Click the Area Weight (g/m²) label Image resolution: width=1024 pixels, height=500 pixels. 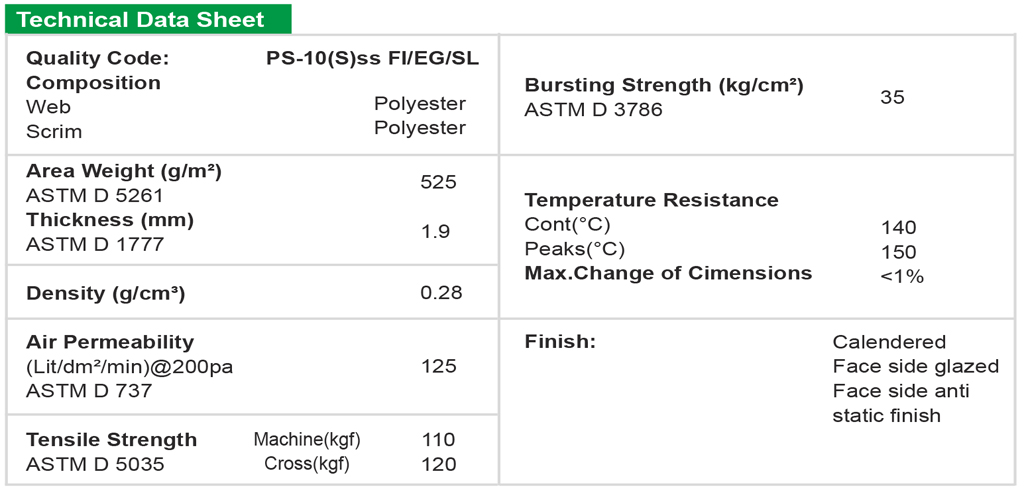point(124,171)
